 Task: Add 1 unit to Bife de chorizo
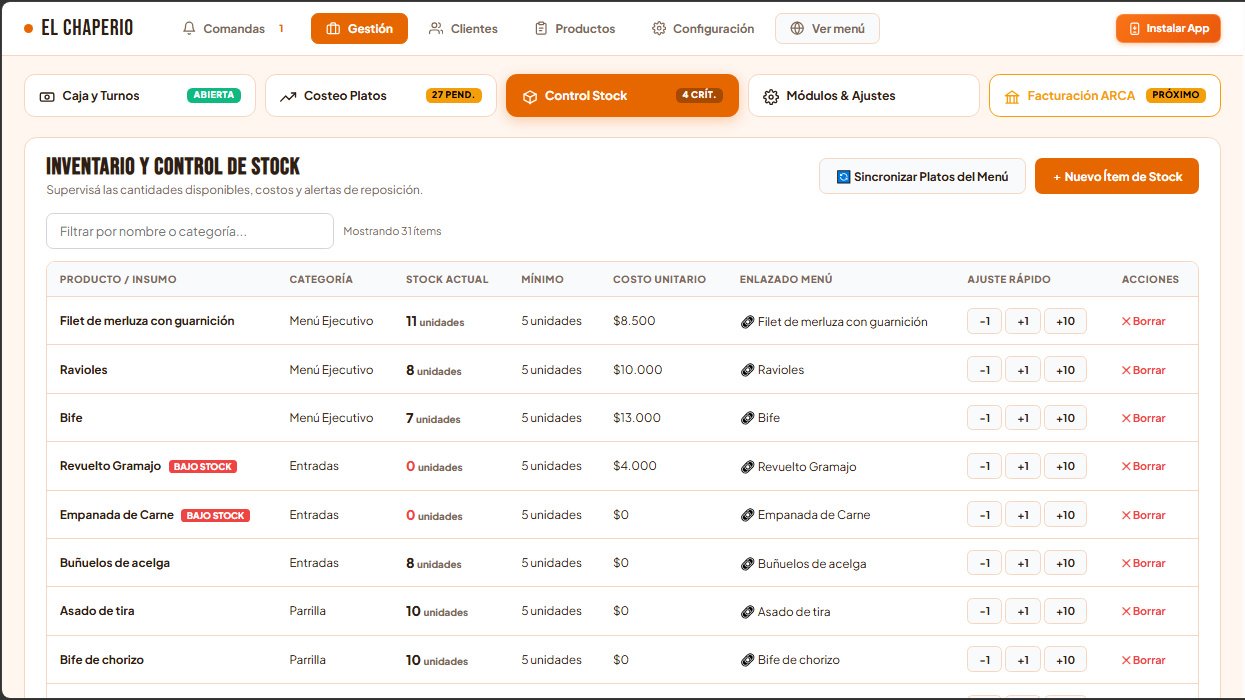(1023, 660)
